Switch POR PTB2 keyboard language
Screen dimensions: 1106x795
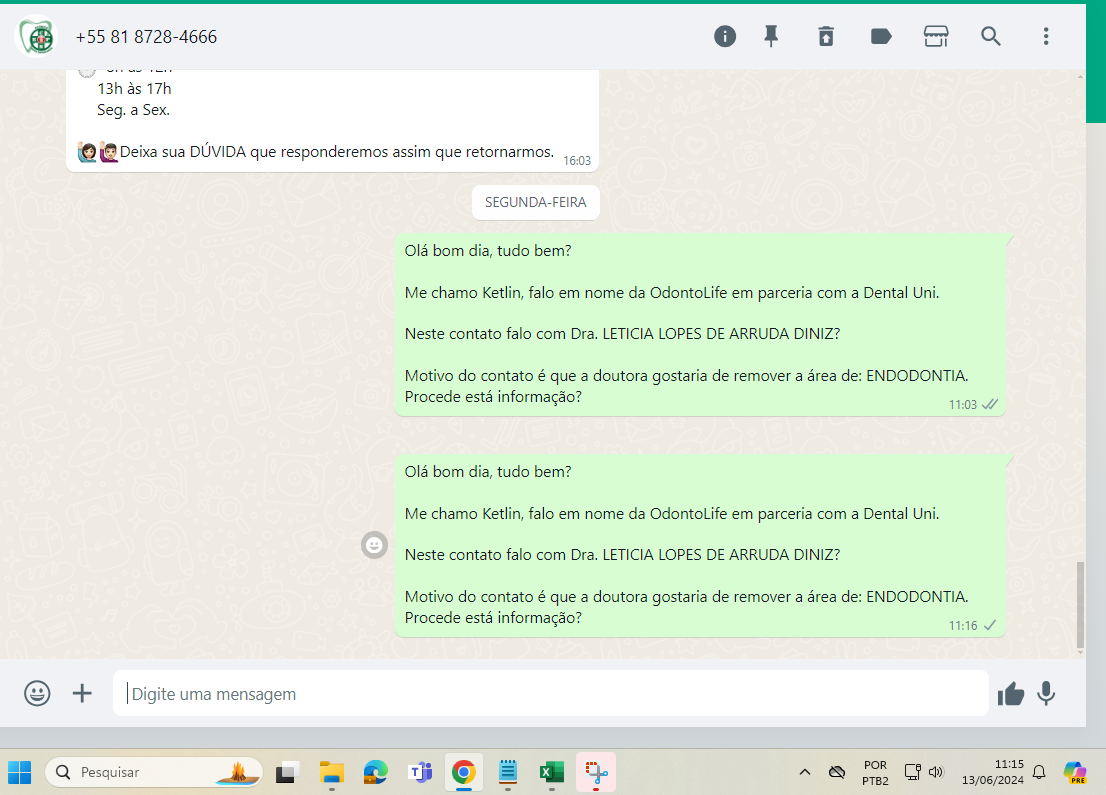(875, 772)
